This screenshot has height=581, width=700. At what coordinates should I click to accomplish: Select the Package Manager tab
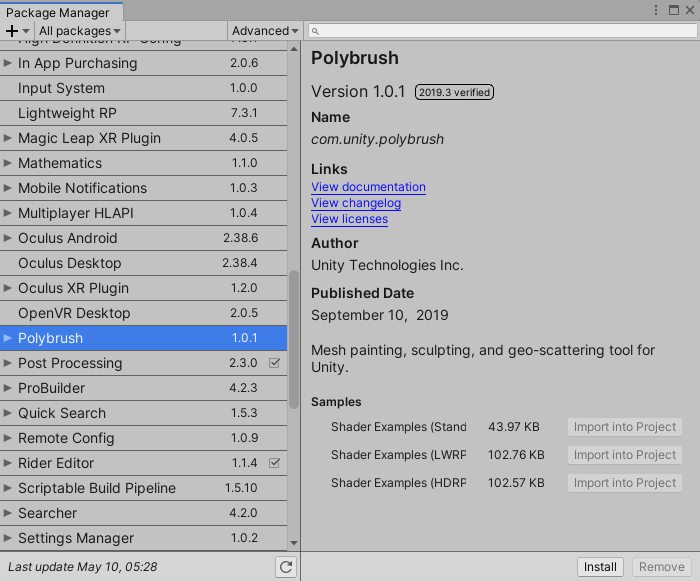tap(61, 12)
